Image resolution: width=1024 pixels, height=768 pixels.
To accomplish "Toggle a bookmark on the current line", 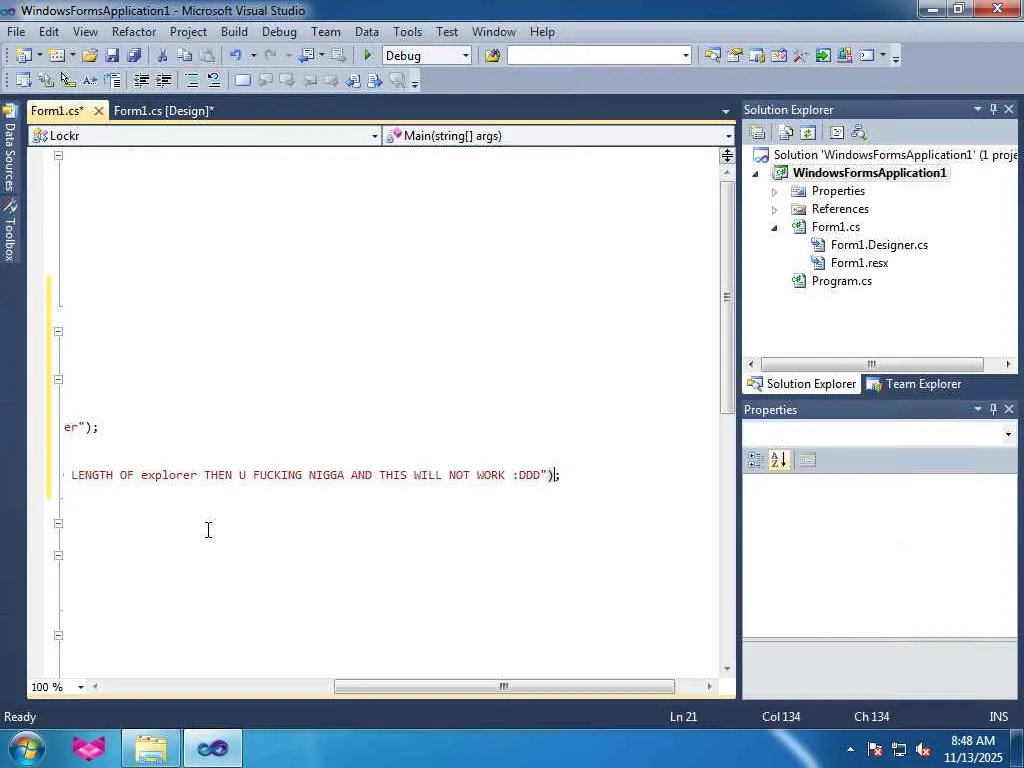I will pos(243,80).
